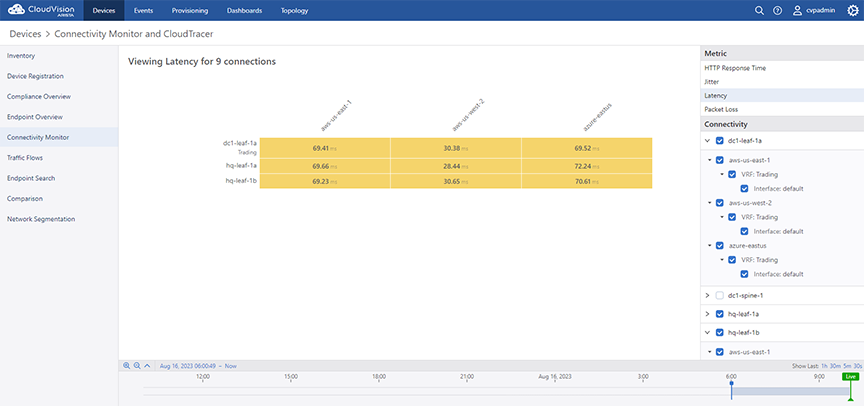Open Traffic Flows in the sidebar
Viewport: 864px width, 406px height.
(x=59, y=158)
